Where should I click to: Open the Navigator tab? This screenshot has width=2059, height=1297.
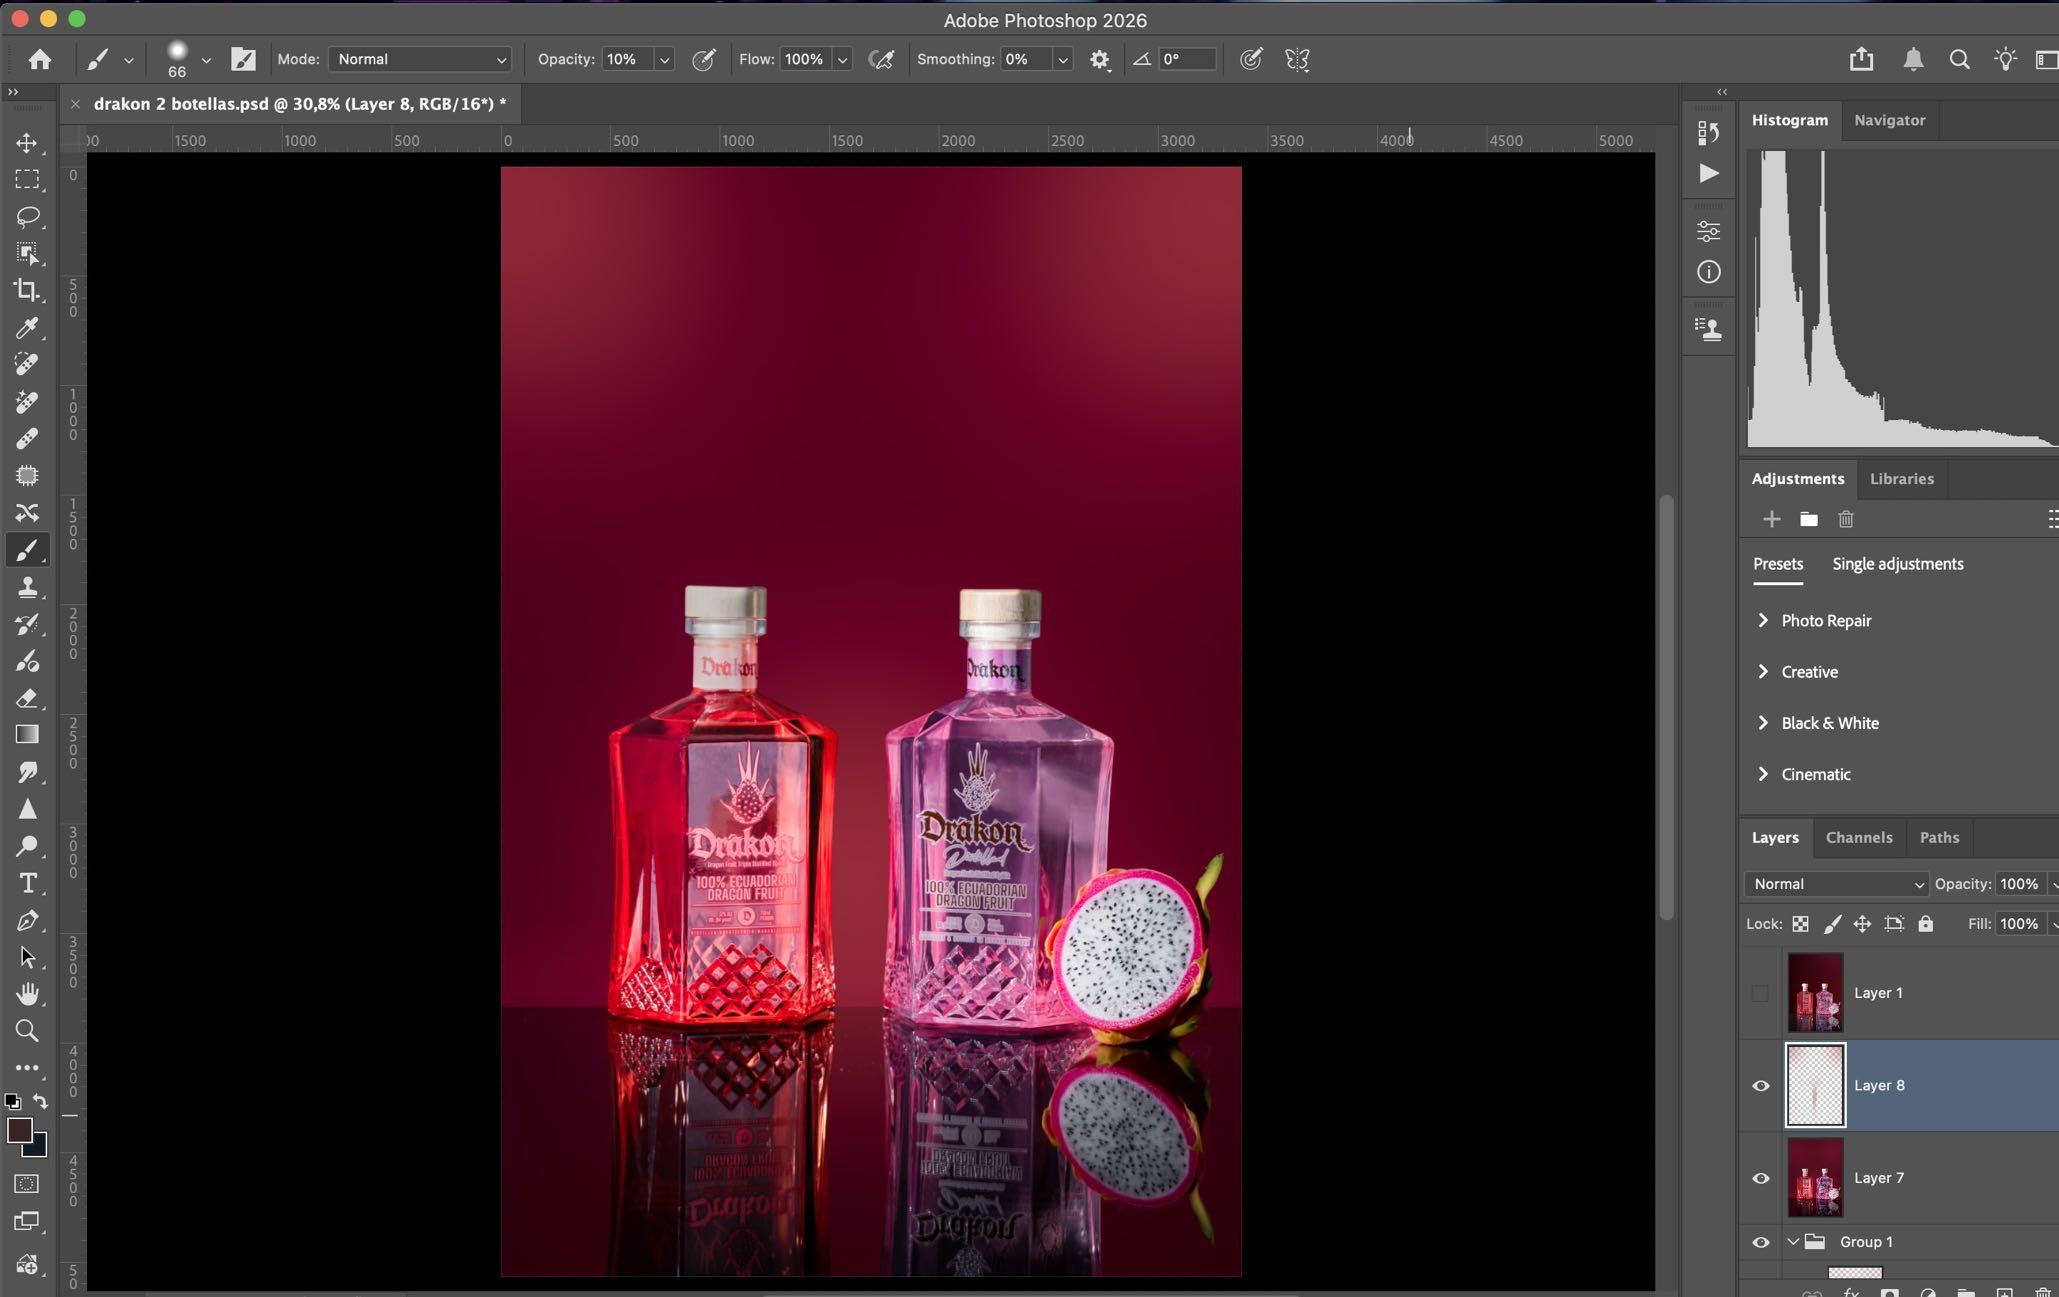click(x=1888, y=120)
